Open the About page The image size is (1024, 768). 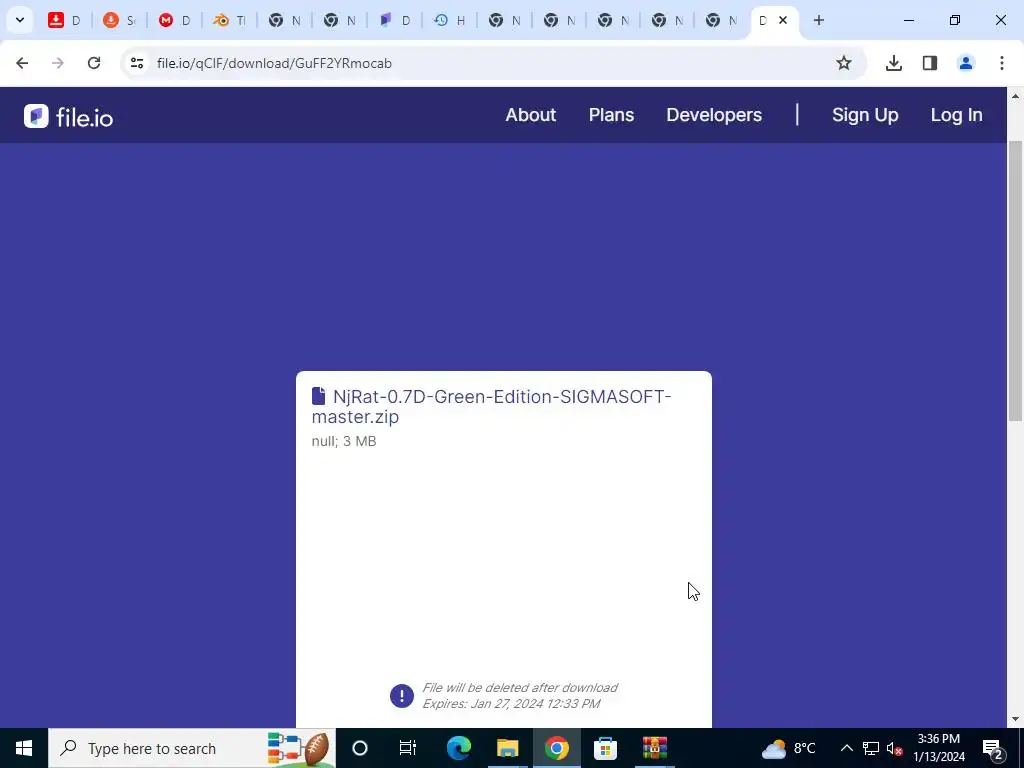[x=530, y=115]
